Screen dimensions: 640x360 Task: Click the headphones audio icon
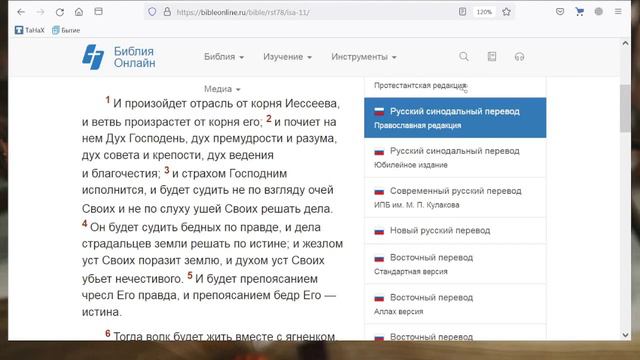click(x=519, y=57)
